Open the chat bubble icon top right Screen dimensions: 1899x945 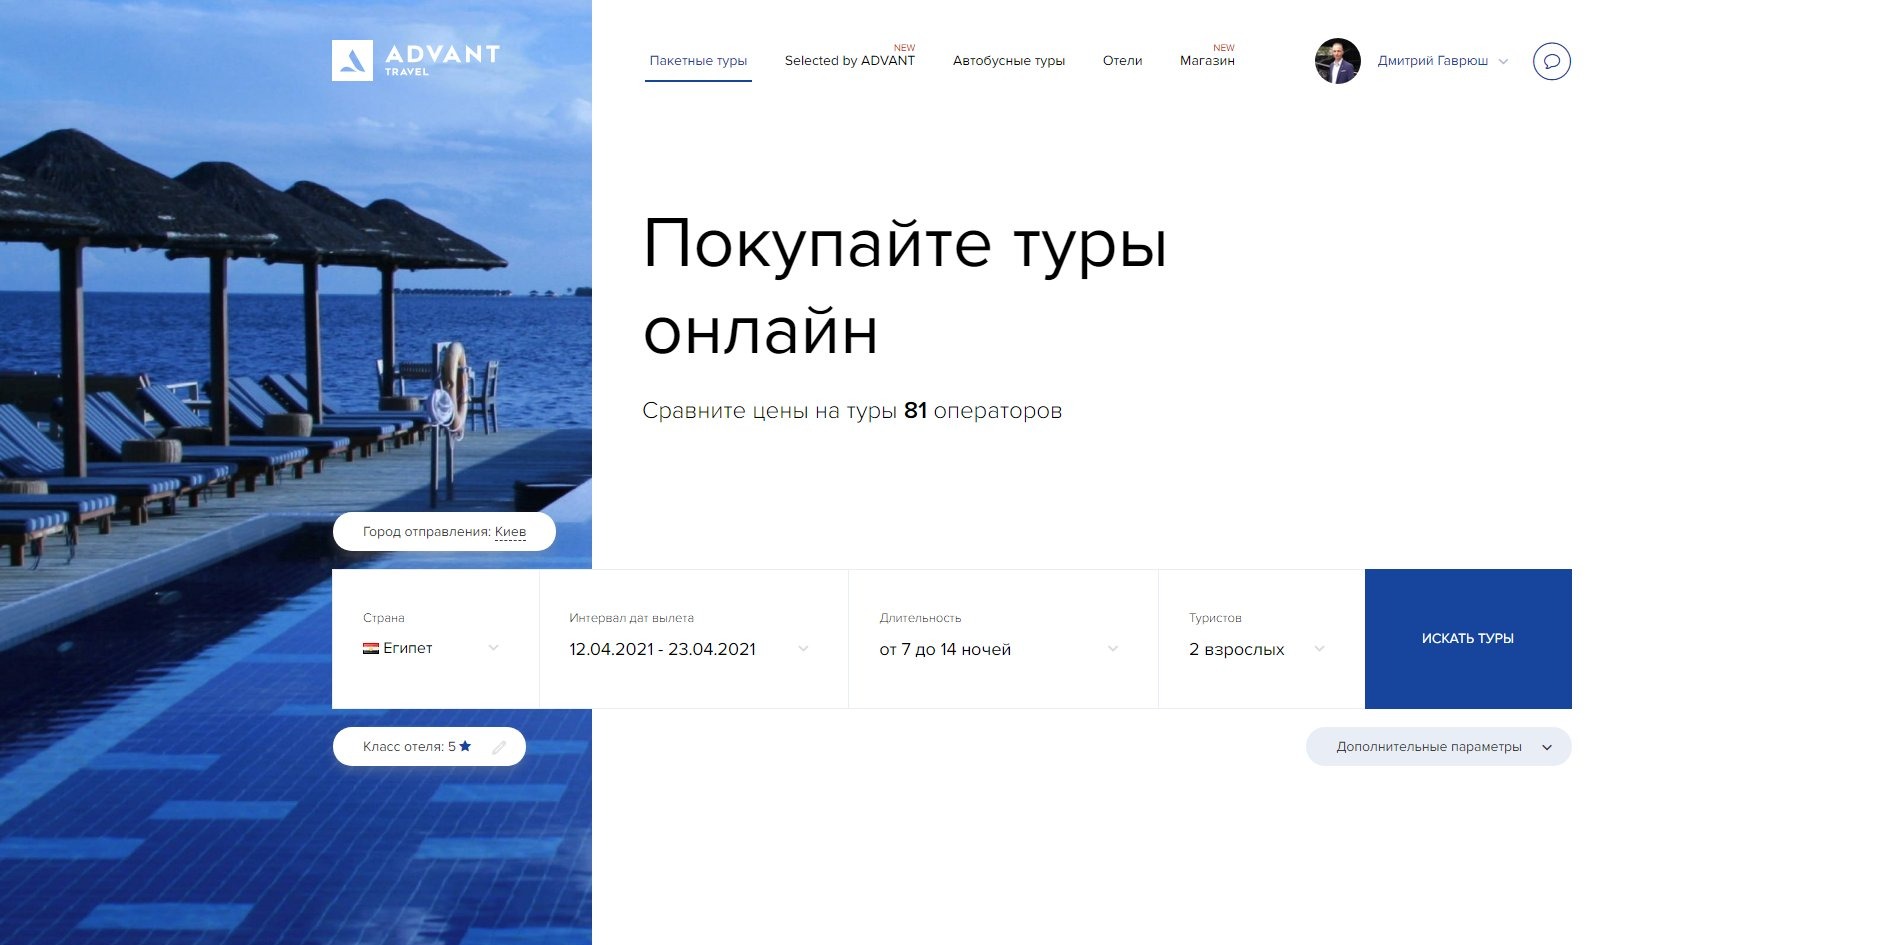[1553, 61]
